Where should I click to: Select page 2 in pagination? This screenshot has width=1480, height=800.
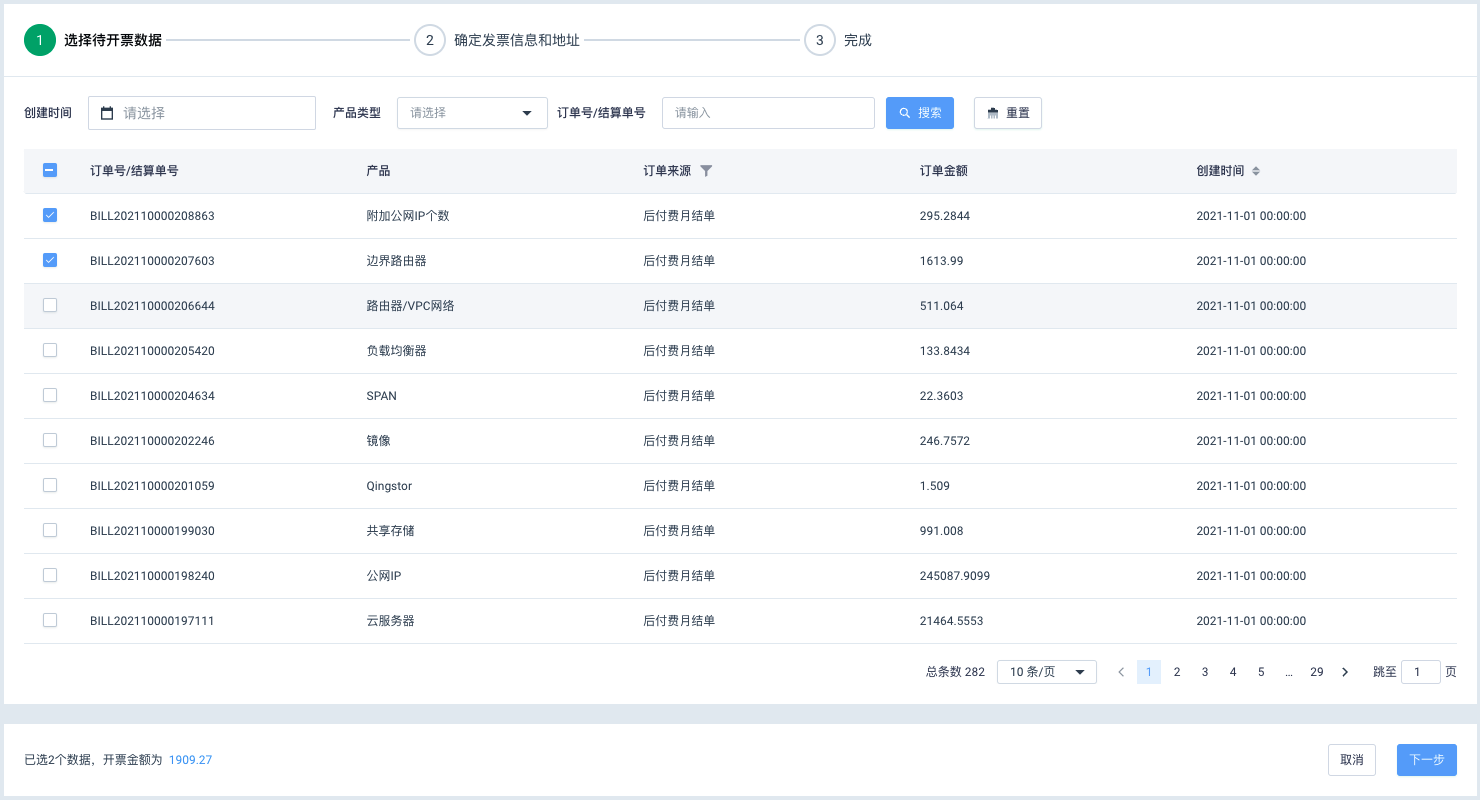(x=1177, y=672)
